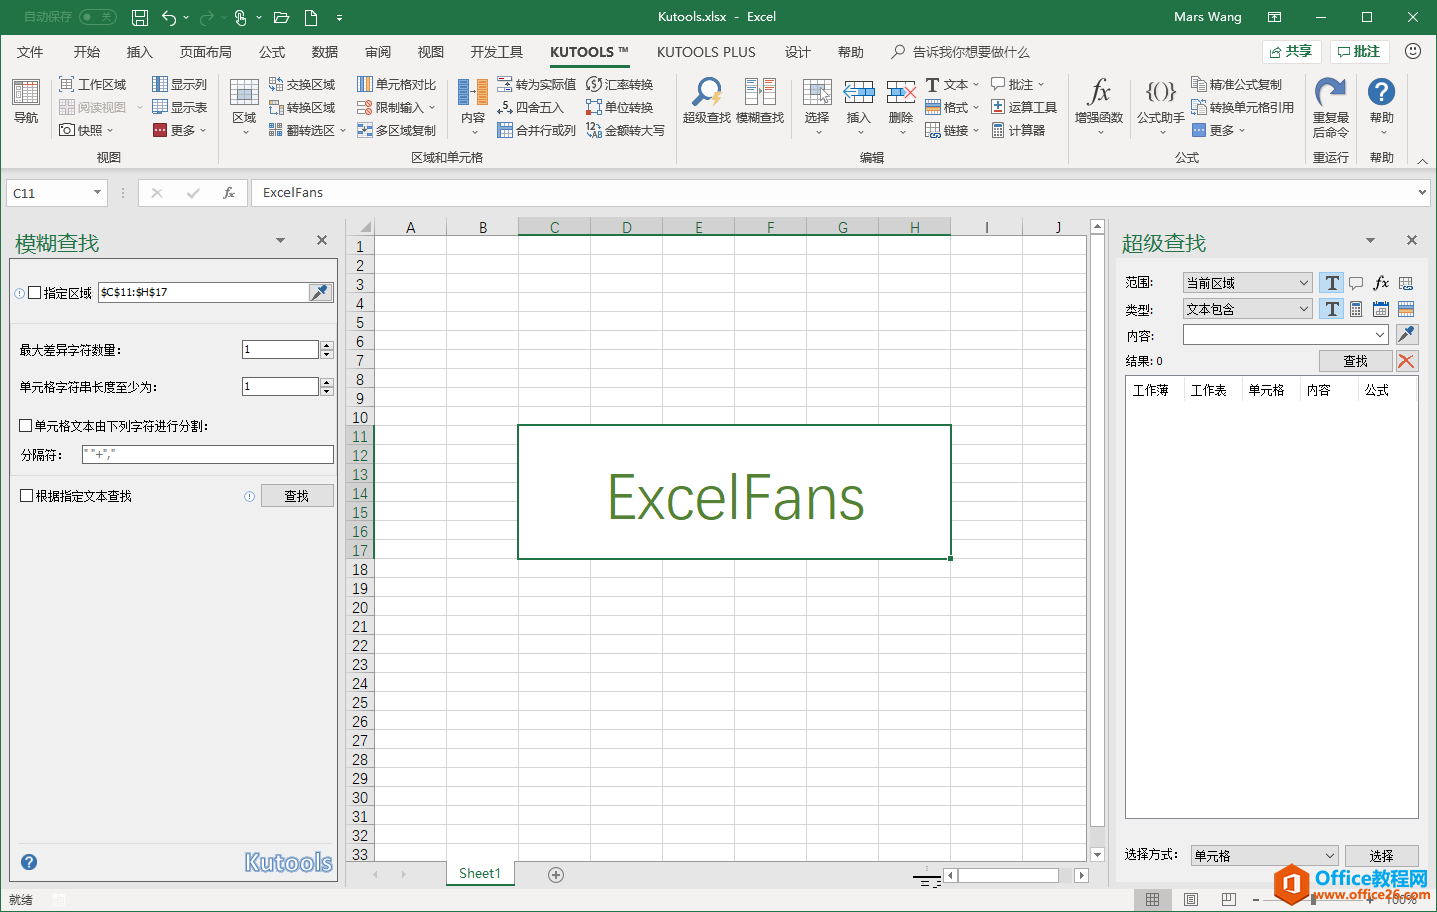This screenshot has height=912, width=1437.
Task: Add a new sheet with the plus icon
Action: pyautogui.click(x=556, y=875)
